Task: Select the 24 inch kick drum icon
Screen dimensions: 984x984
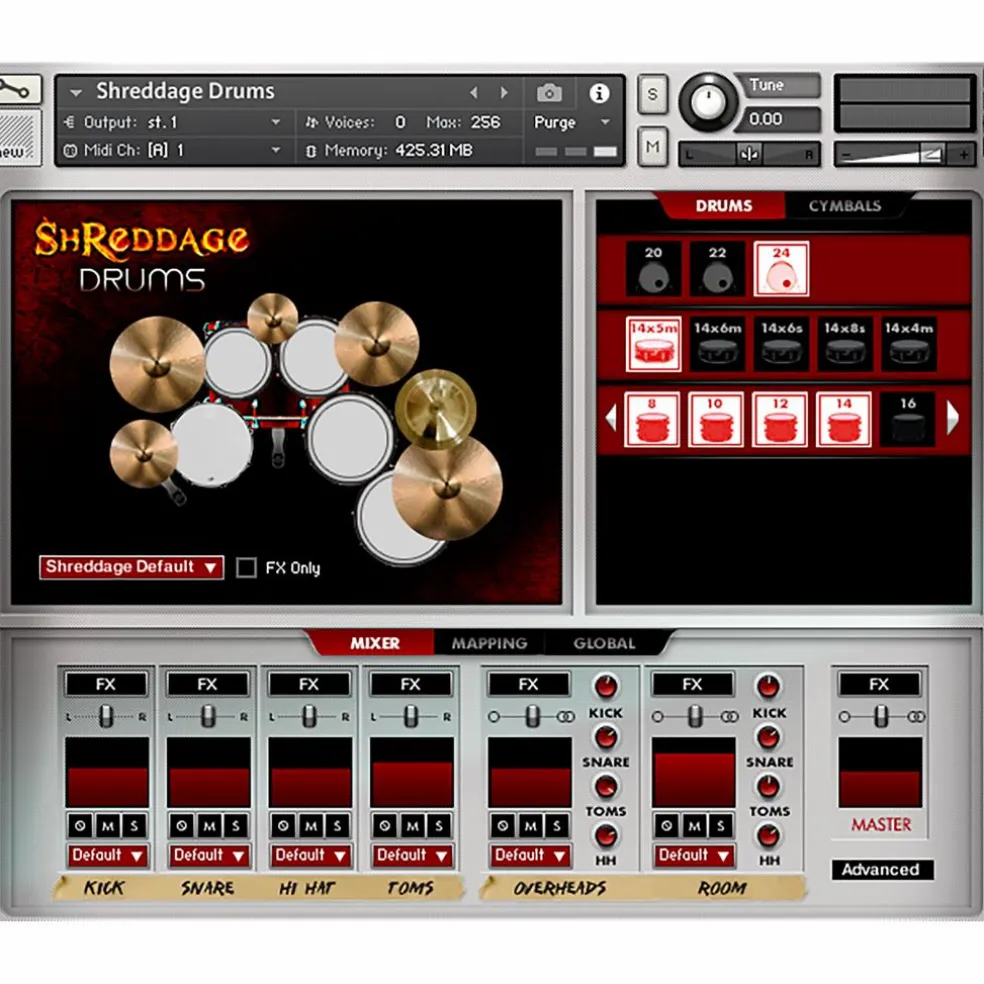Action: point(781,269)
